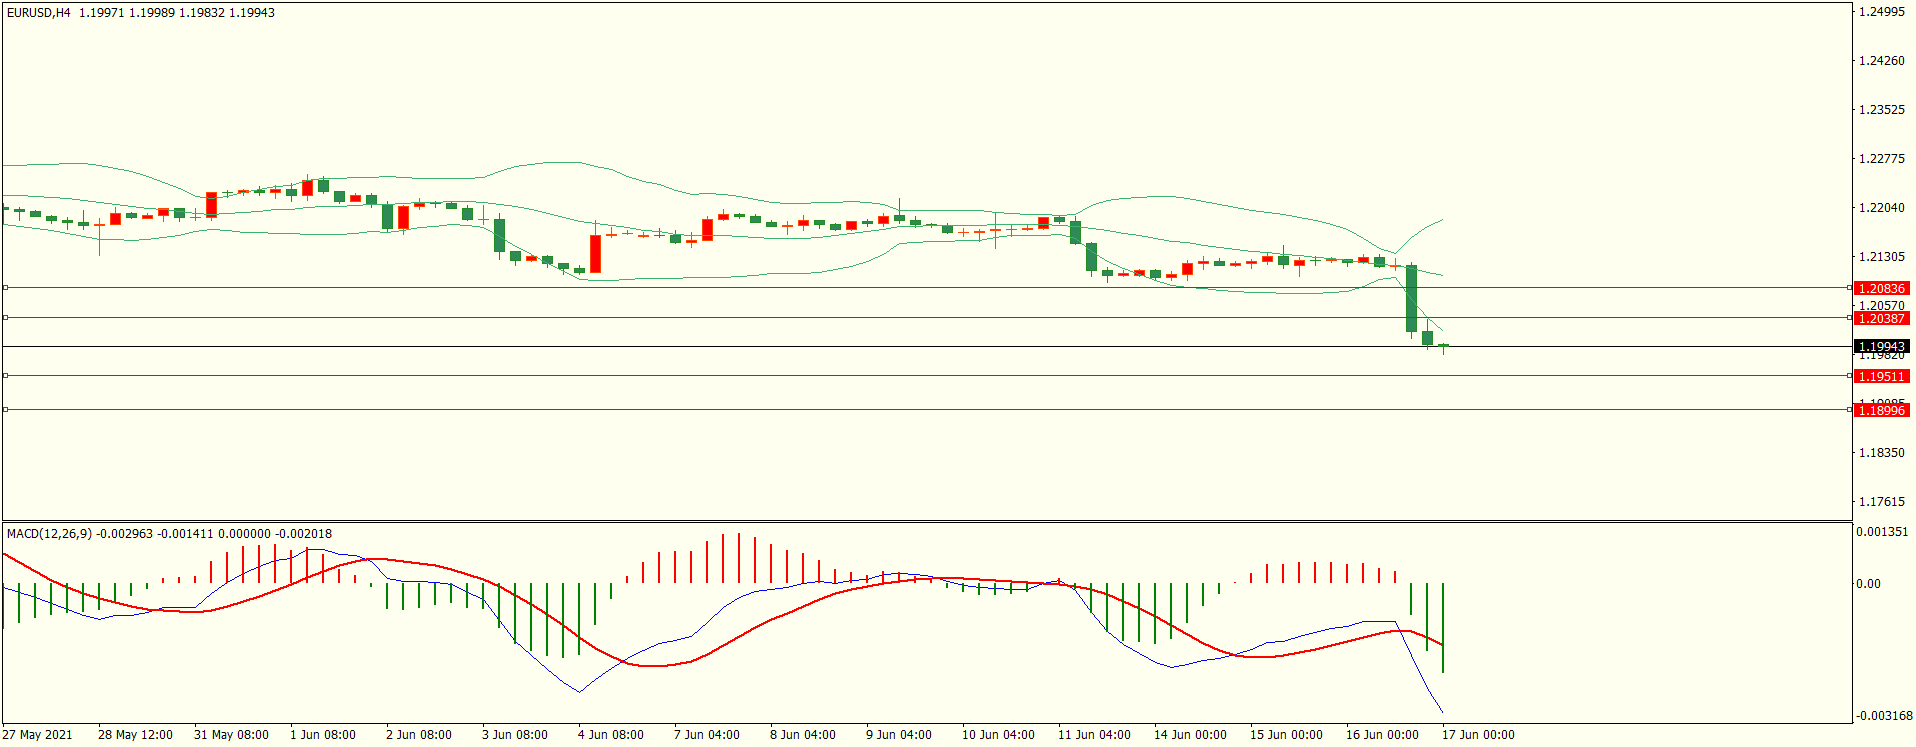Select the 1.20387 horizontal line price tag
The image size is (1916, 747).
pyautogui.click(x=1881, y=319)
